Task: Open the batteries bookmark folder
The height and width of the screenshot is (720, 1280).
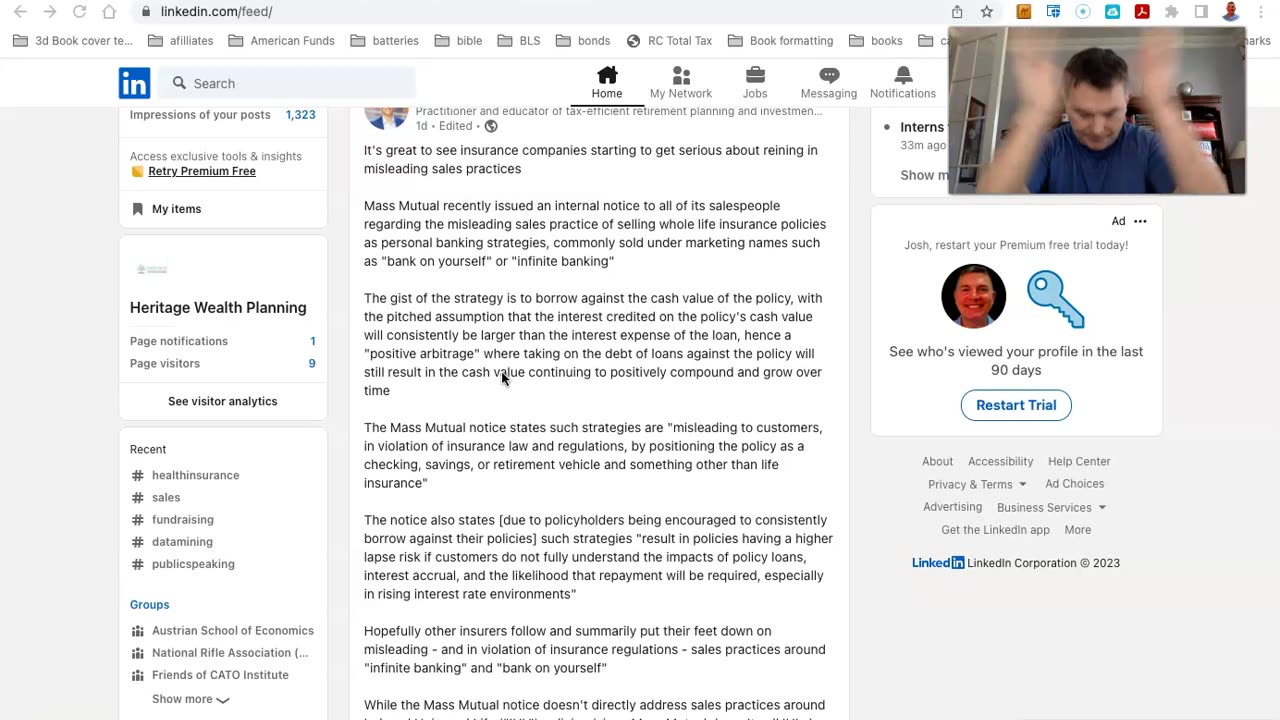Action: pos(384,41)
